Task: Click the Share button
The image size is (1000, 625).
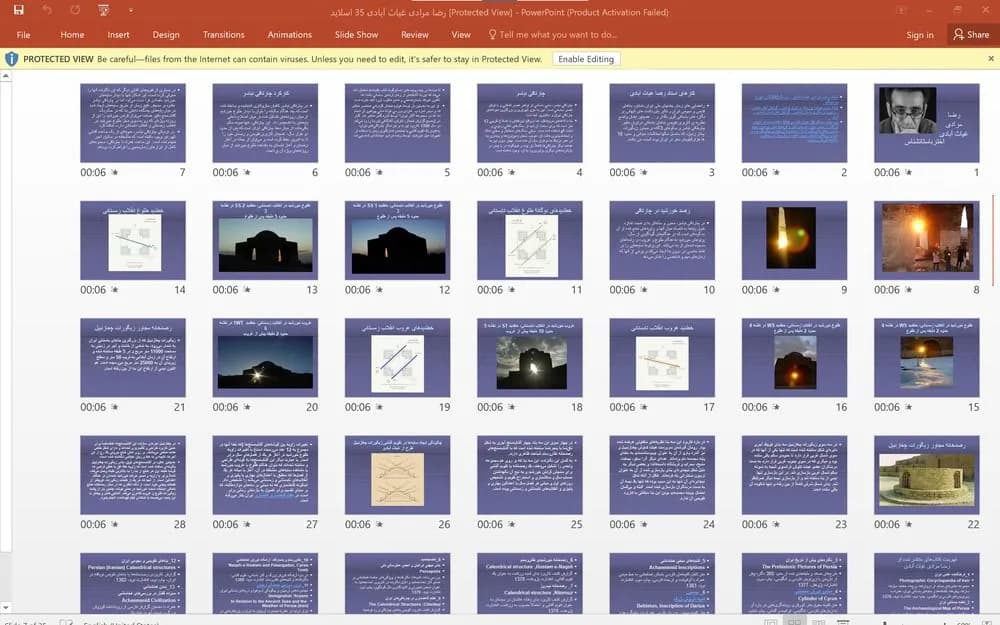Action: (x=971, y=34)
